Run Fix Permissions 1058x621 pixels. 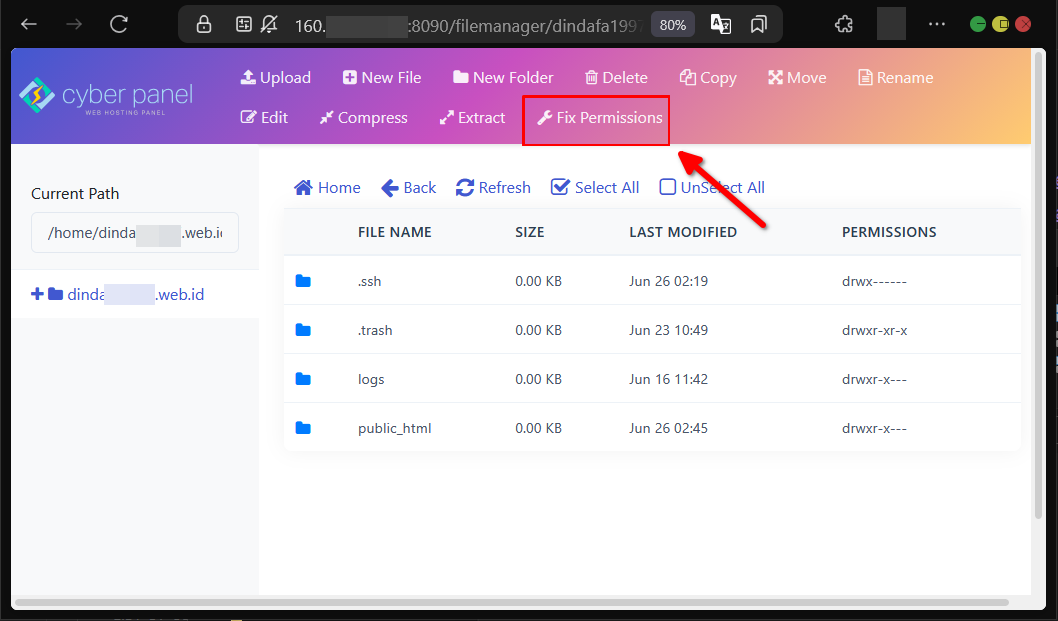click(599, 118)
